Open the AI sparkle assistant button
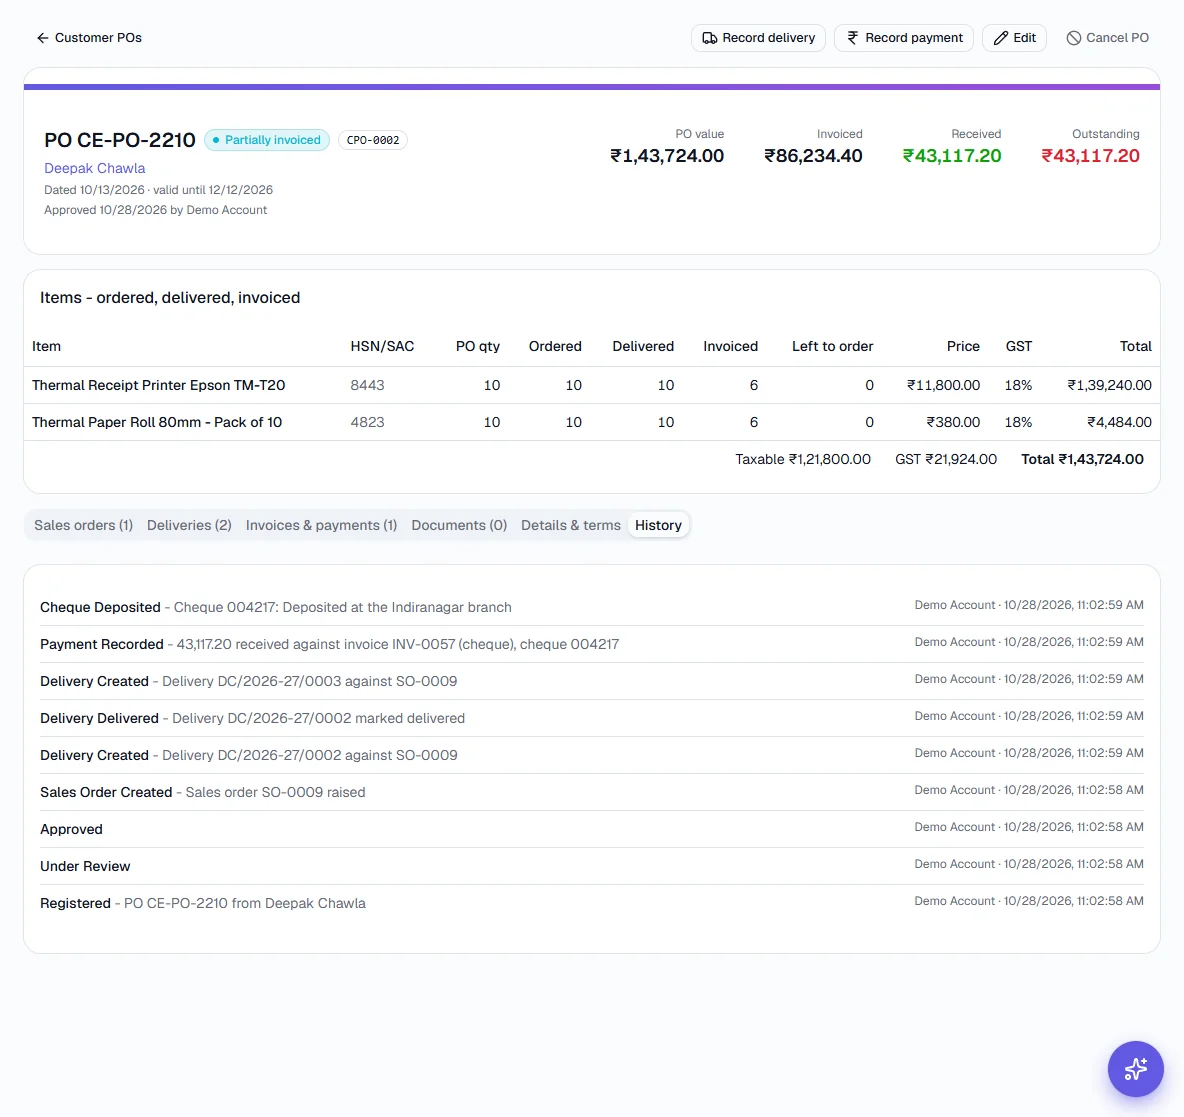 (x=1135, y=1069)
